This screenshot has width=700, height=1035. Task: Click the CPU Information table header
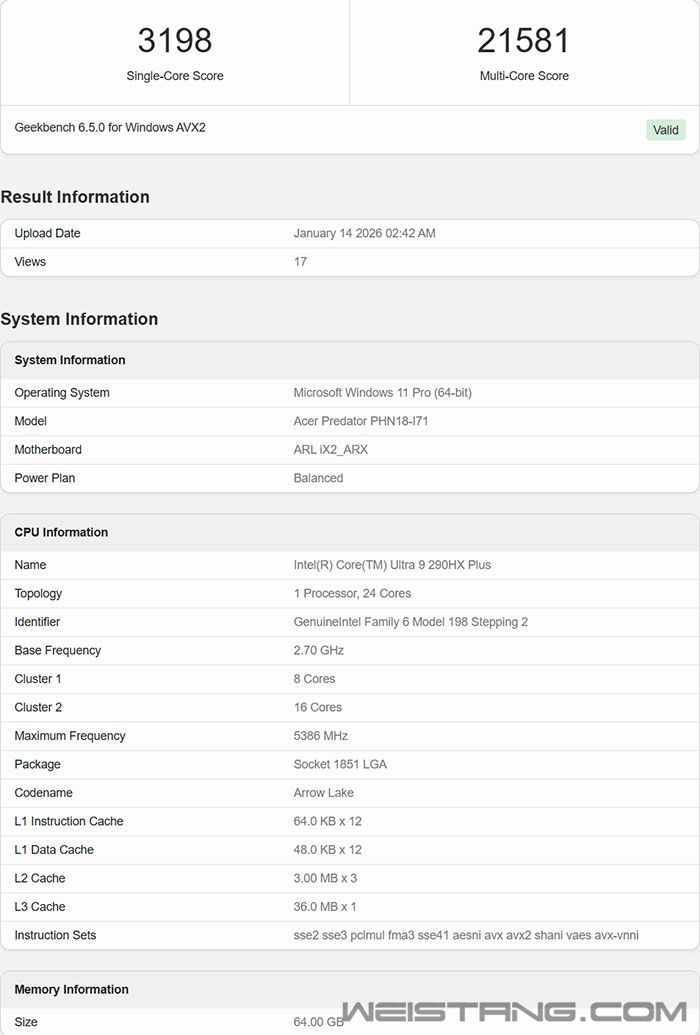[x=61, y=532]
